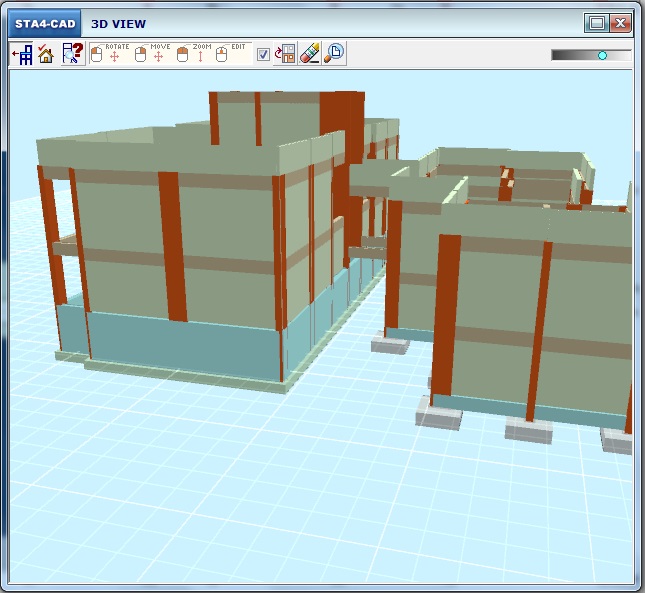Viewport: 645px width, 593px height.
Task: Toggle the checked toolbar checkbox
Action: pyautogui.click(x=263, y=55)
